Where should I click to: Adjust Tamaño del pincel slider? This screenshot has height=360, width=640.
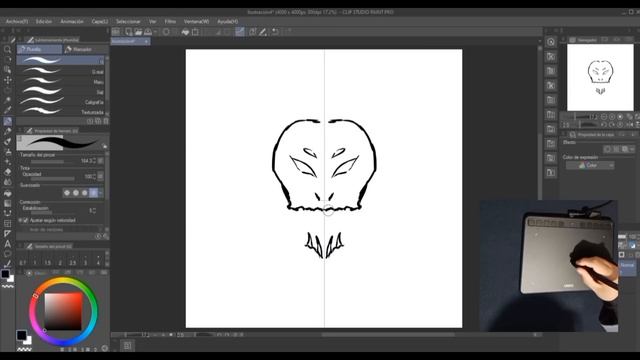[x=52, y=162]
